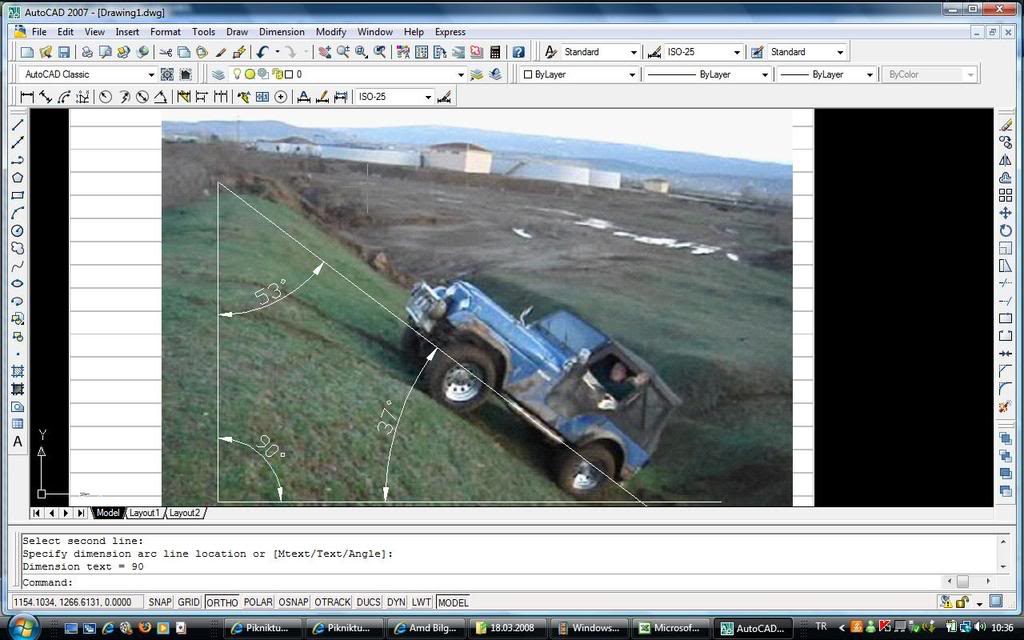Open the Dimension menu

281,32
